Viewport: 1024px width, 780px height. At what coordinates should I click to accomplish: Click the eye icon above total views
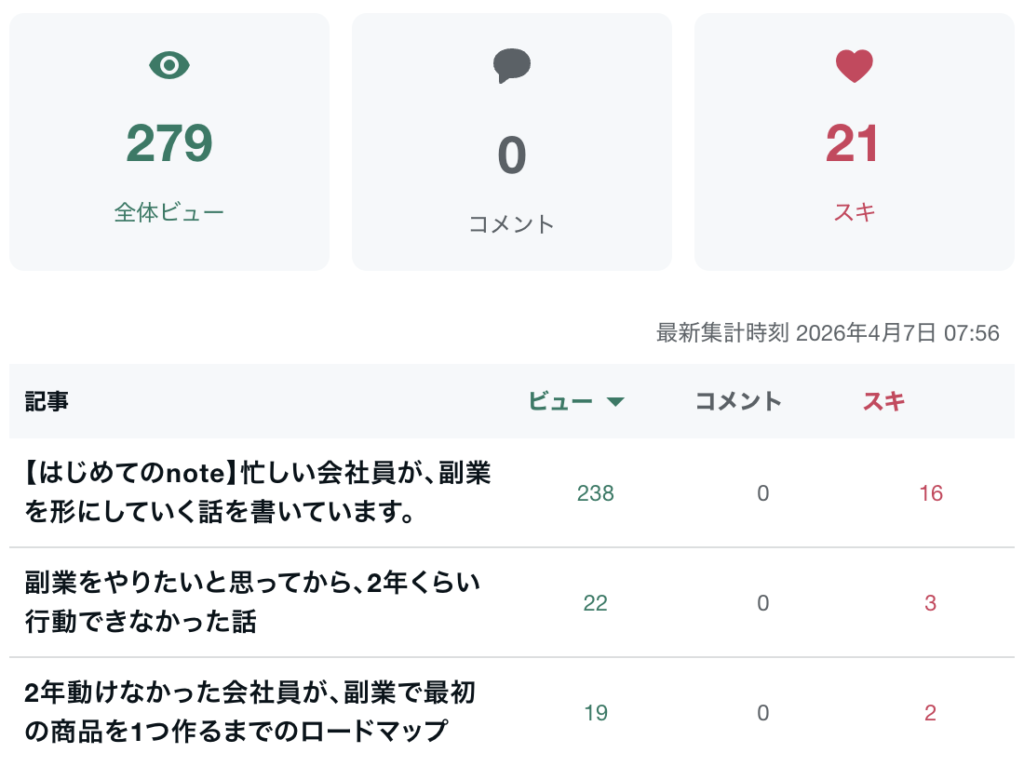(x=169, y=66)
